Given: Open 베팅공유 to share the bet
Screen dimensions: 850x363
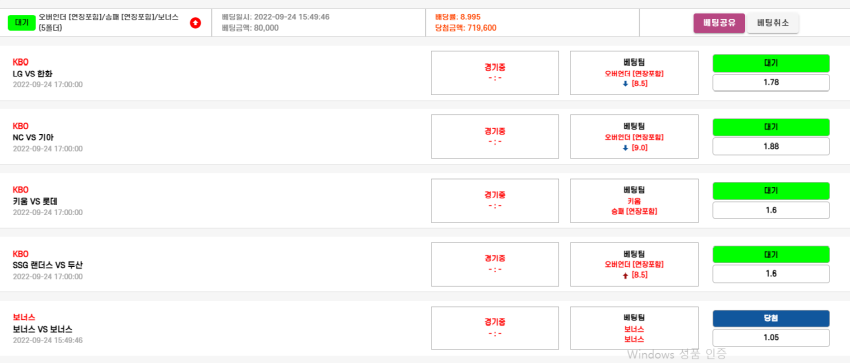Looking at the screenshot, I should (x=719, y=23).
